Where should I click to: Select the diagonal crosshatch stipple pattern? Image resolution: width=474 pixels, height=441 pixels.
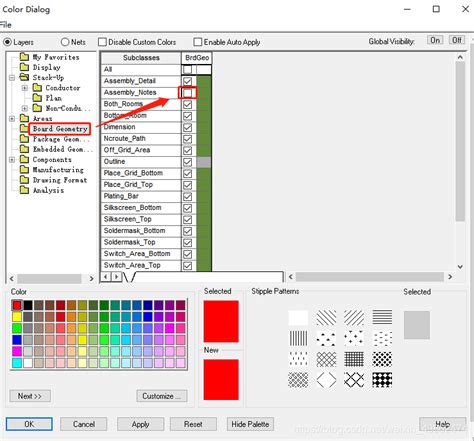click(326, 359)
